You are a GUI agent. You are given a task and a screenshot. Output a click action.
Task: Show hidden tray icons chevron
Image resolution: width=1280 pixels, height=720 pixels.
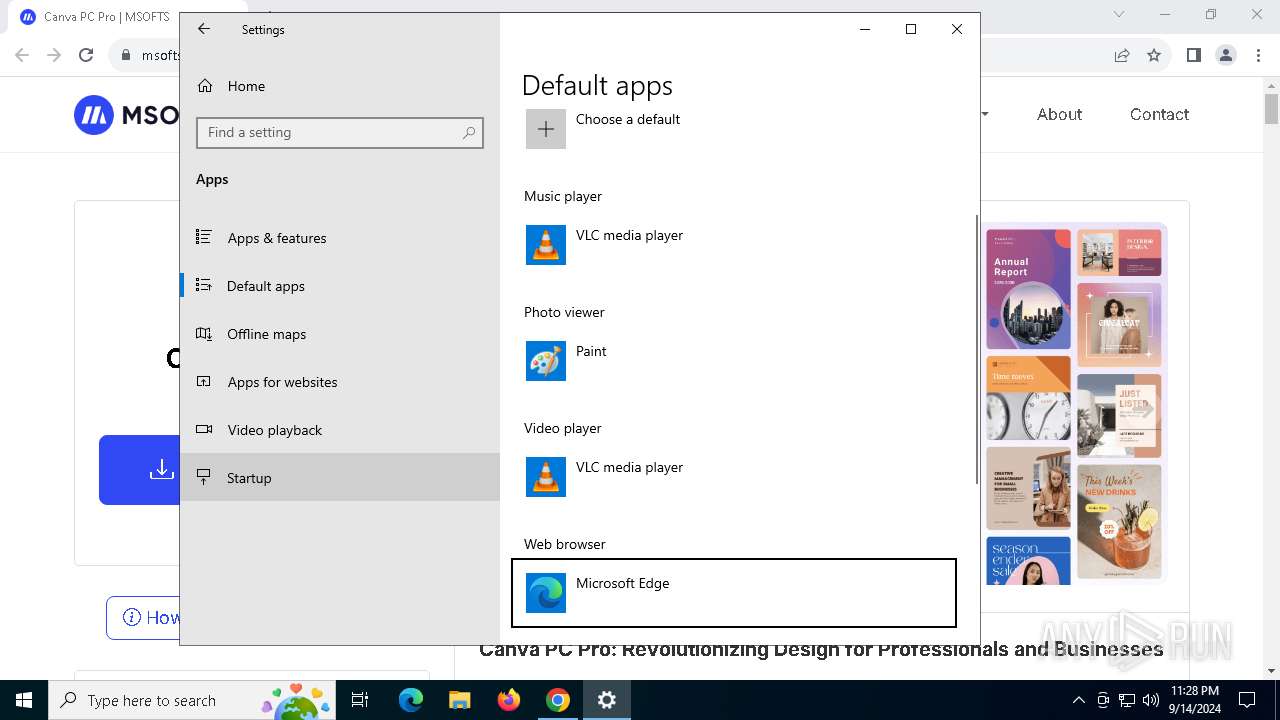[1078, 700]
